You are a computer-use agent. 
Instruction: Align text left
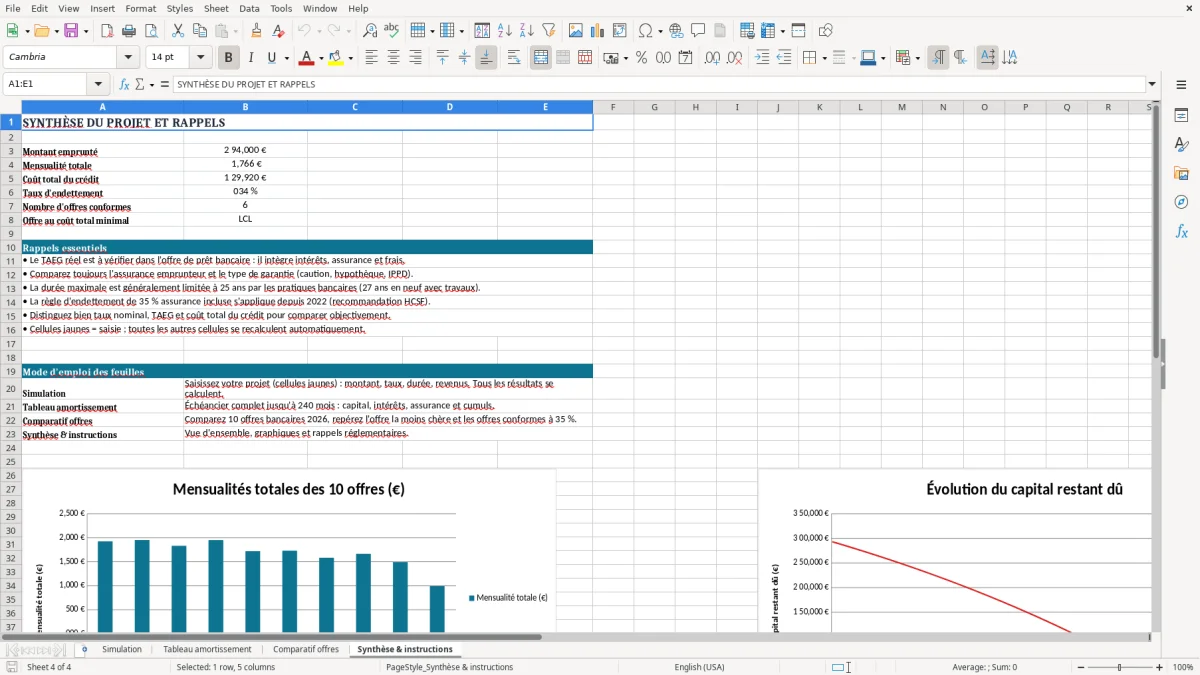click(372, 58)
